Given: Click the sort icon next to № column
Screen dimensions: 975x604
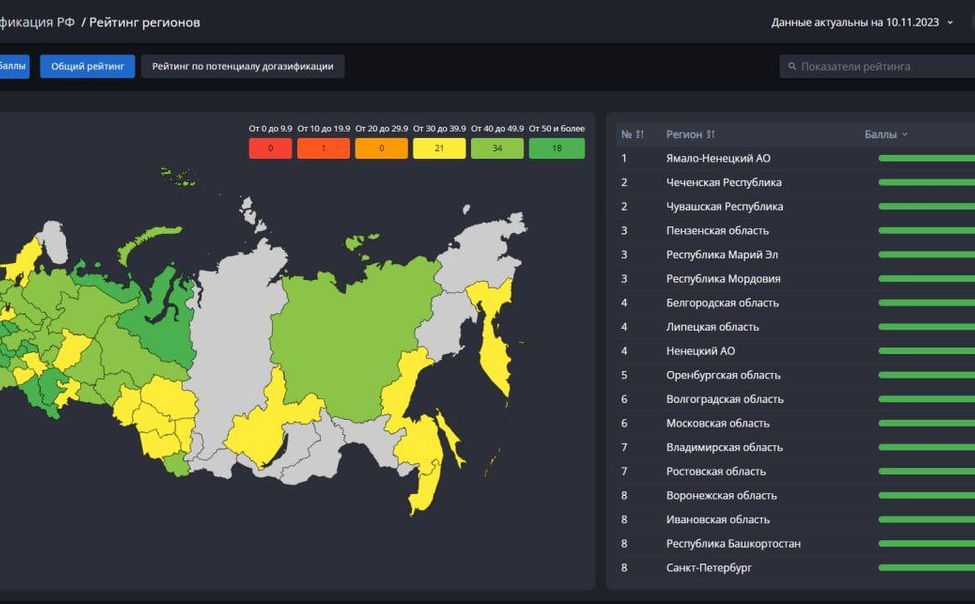Looking at the screenshot, I should (x=640, y=135).
